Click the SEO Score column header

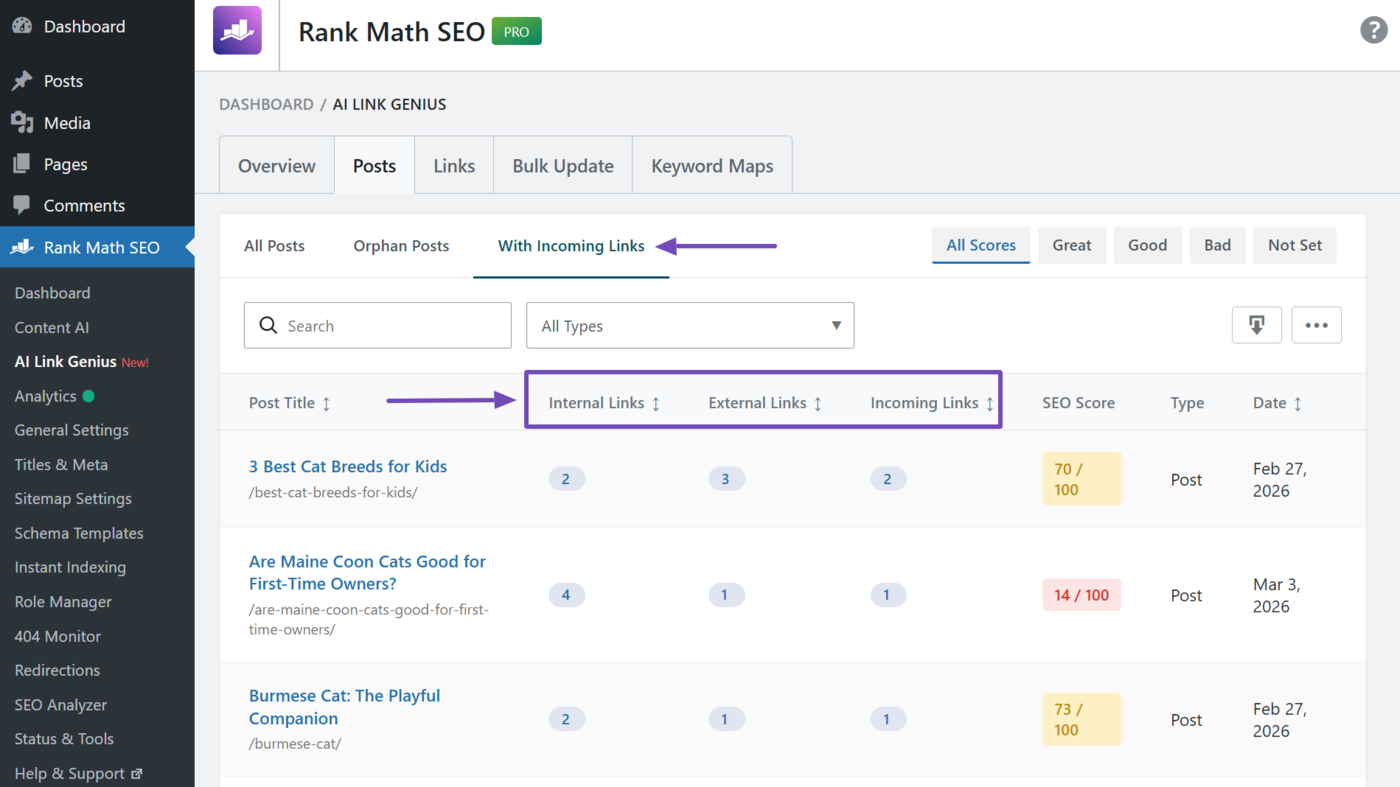[1078, 404]
